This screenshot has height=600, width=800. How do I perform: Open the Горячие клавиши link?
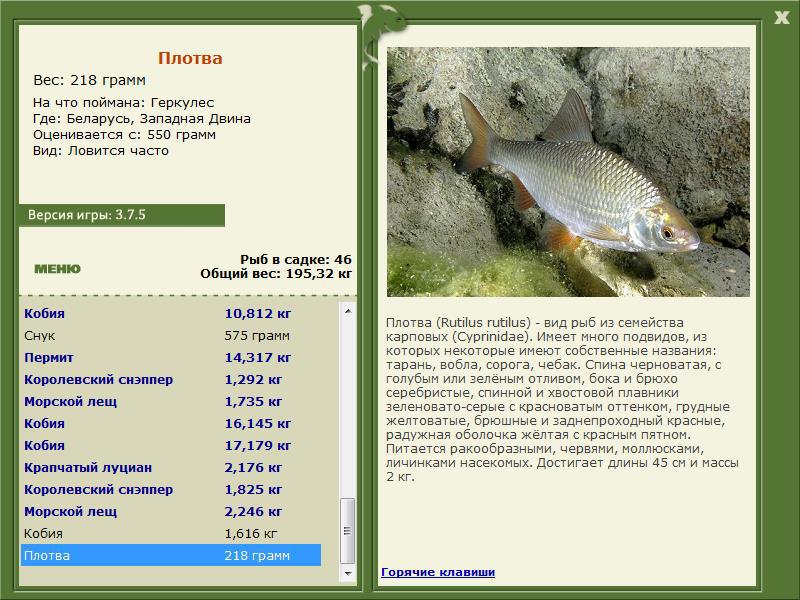(438, 572)
